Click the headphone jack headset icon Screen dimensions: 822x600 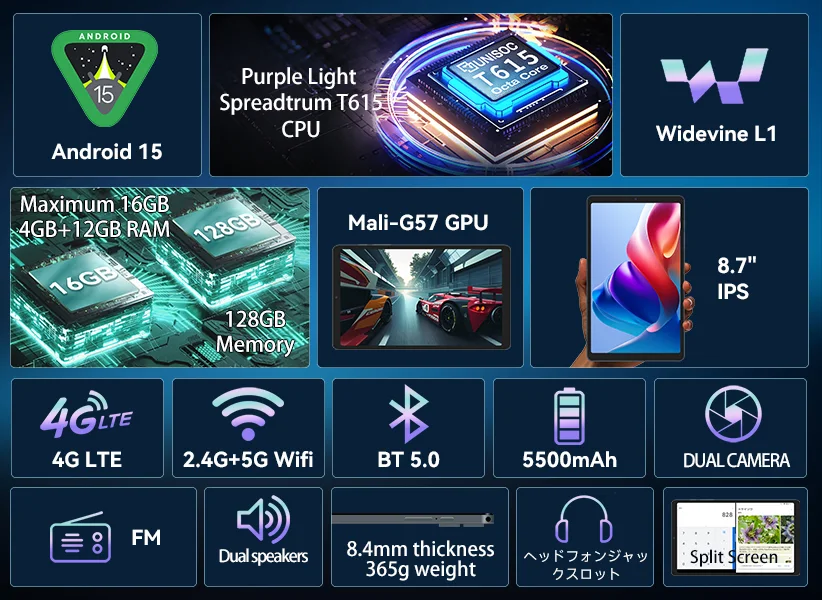pos(585,519)
